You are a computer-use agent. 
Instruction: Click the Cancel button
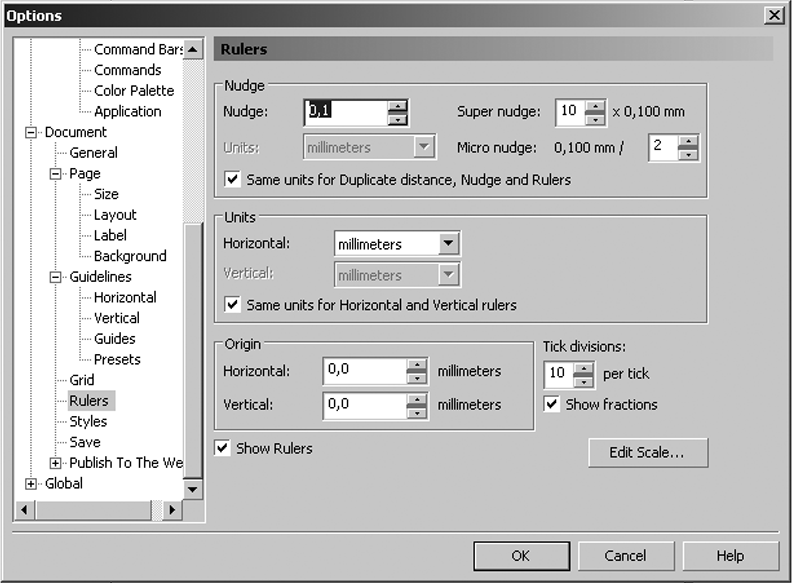coord(625,556)
